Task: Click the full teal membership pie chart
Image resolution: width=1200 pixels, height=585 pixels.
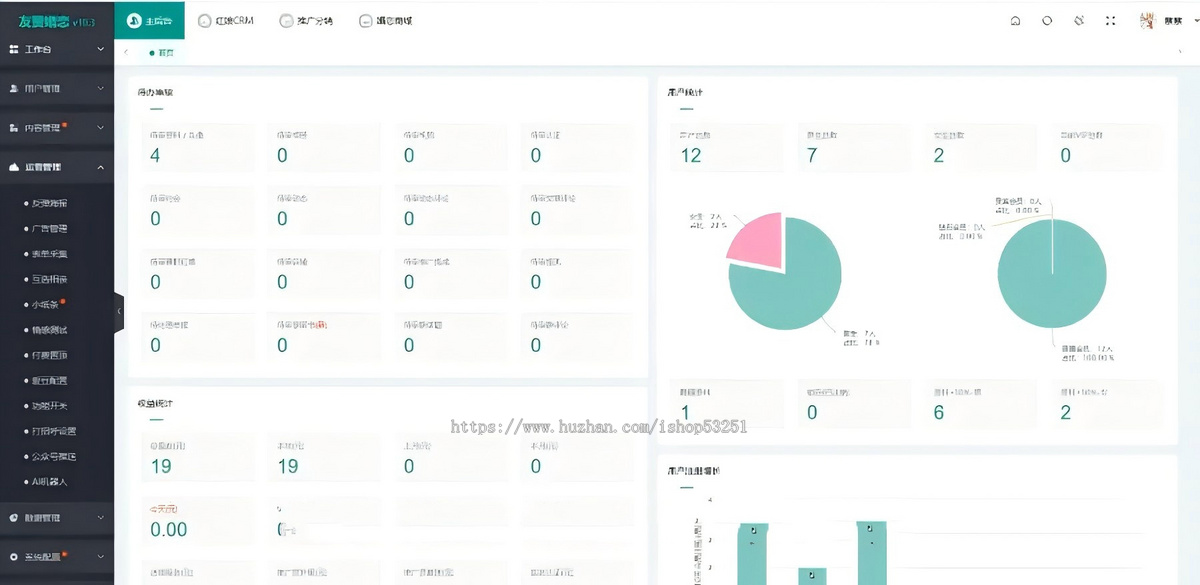Action: tap(1052, 274)
